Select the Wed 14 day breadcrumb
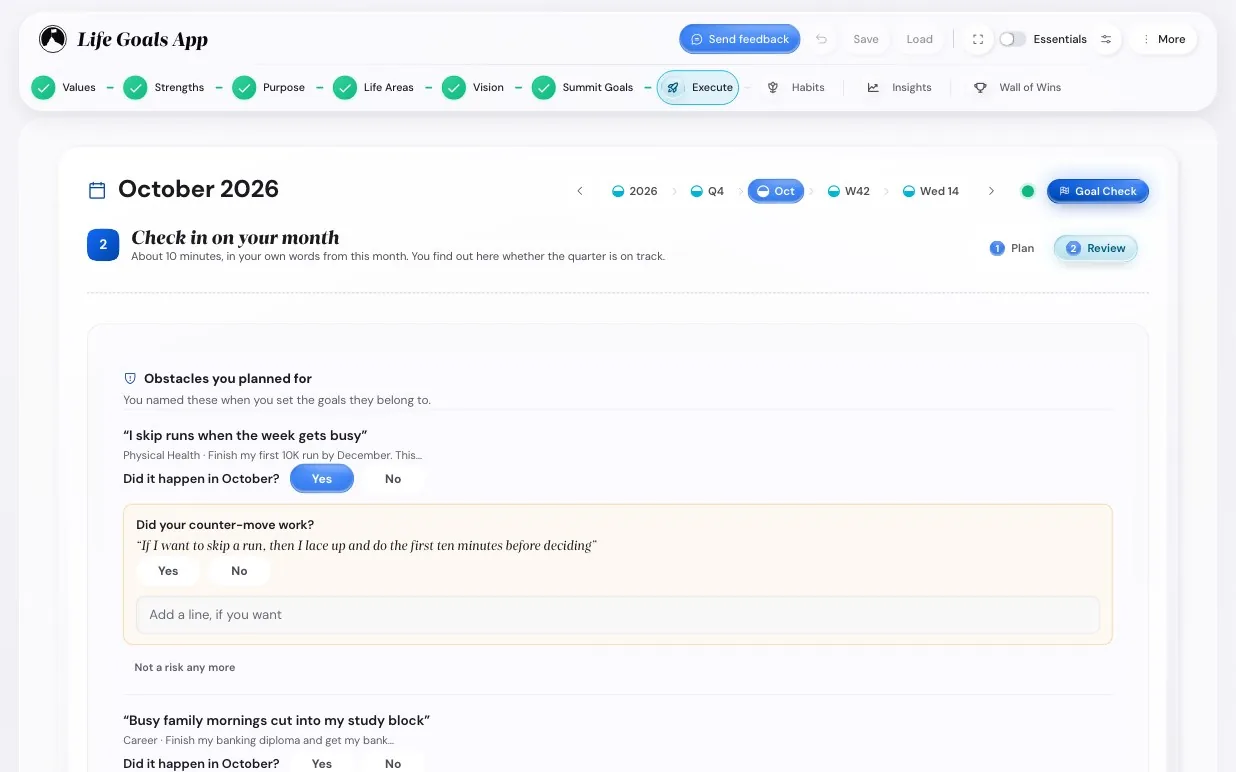 [930, 191]
